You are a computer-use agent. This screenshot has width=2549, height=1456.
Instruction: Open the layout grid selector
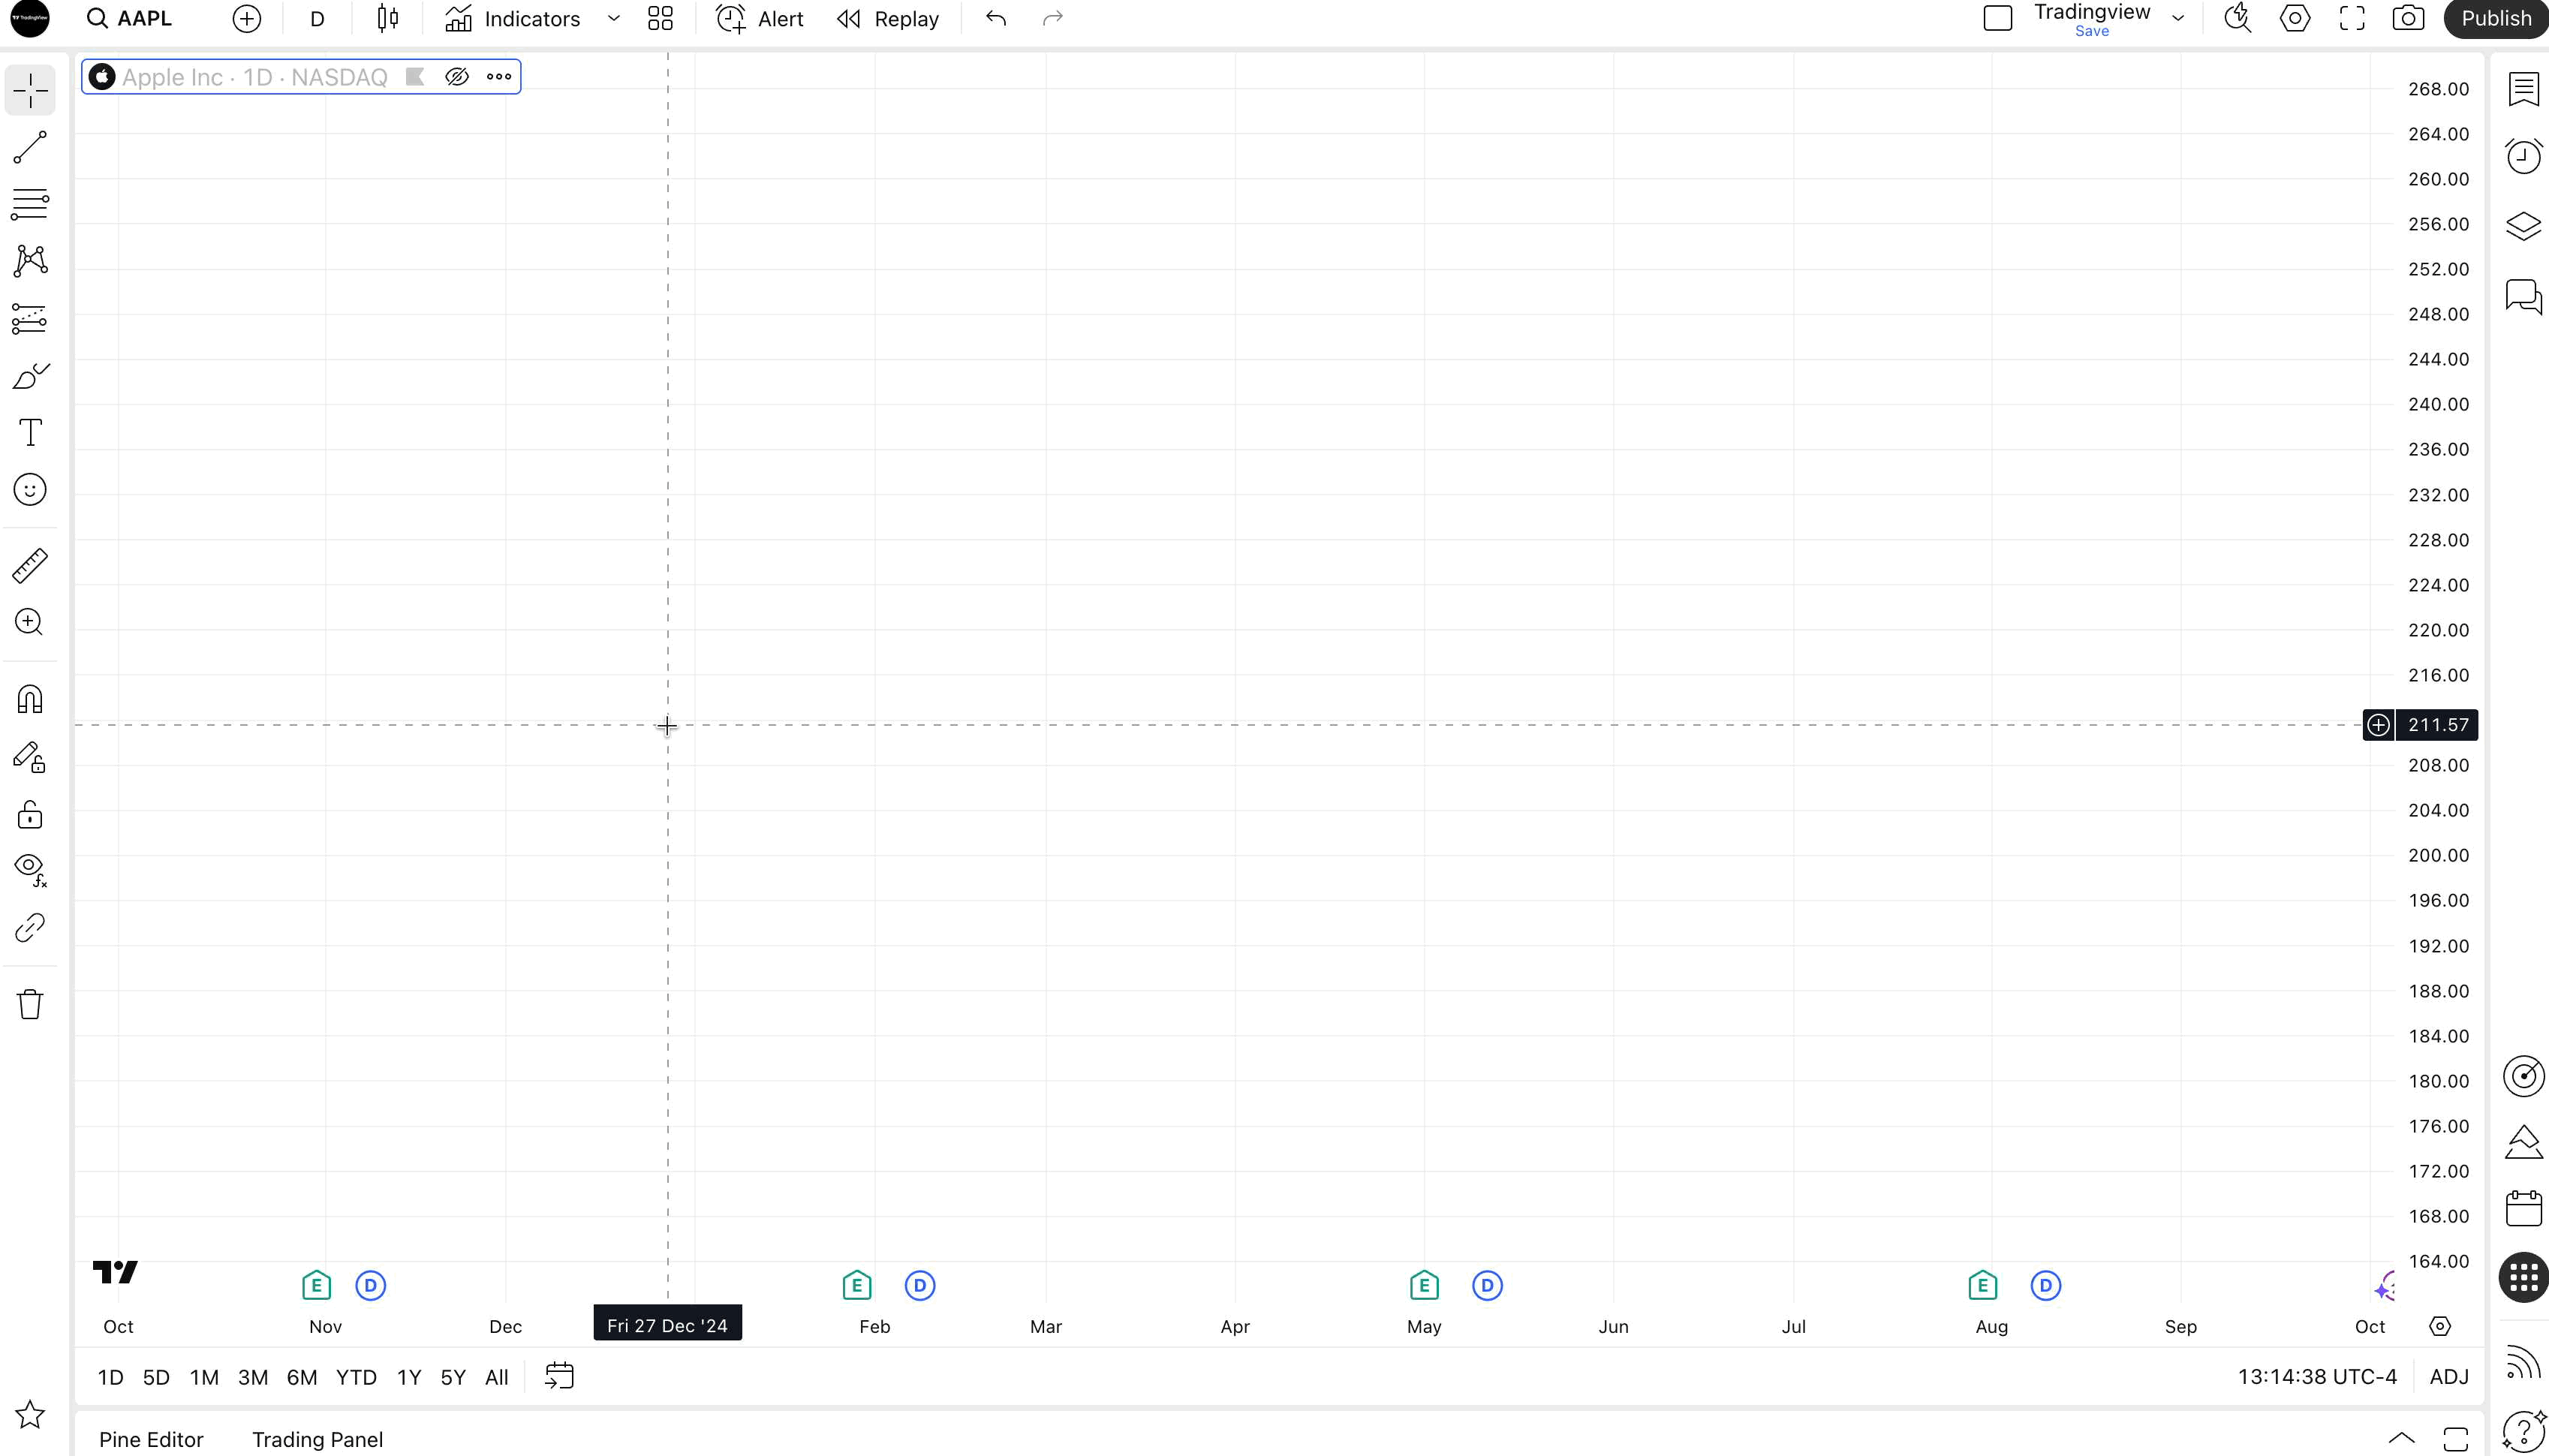660,18
